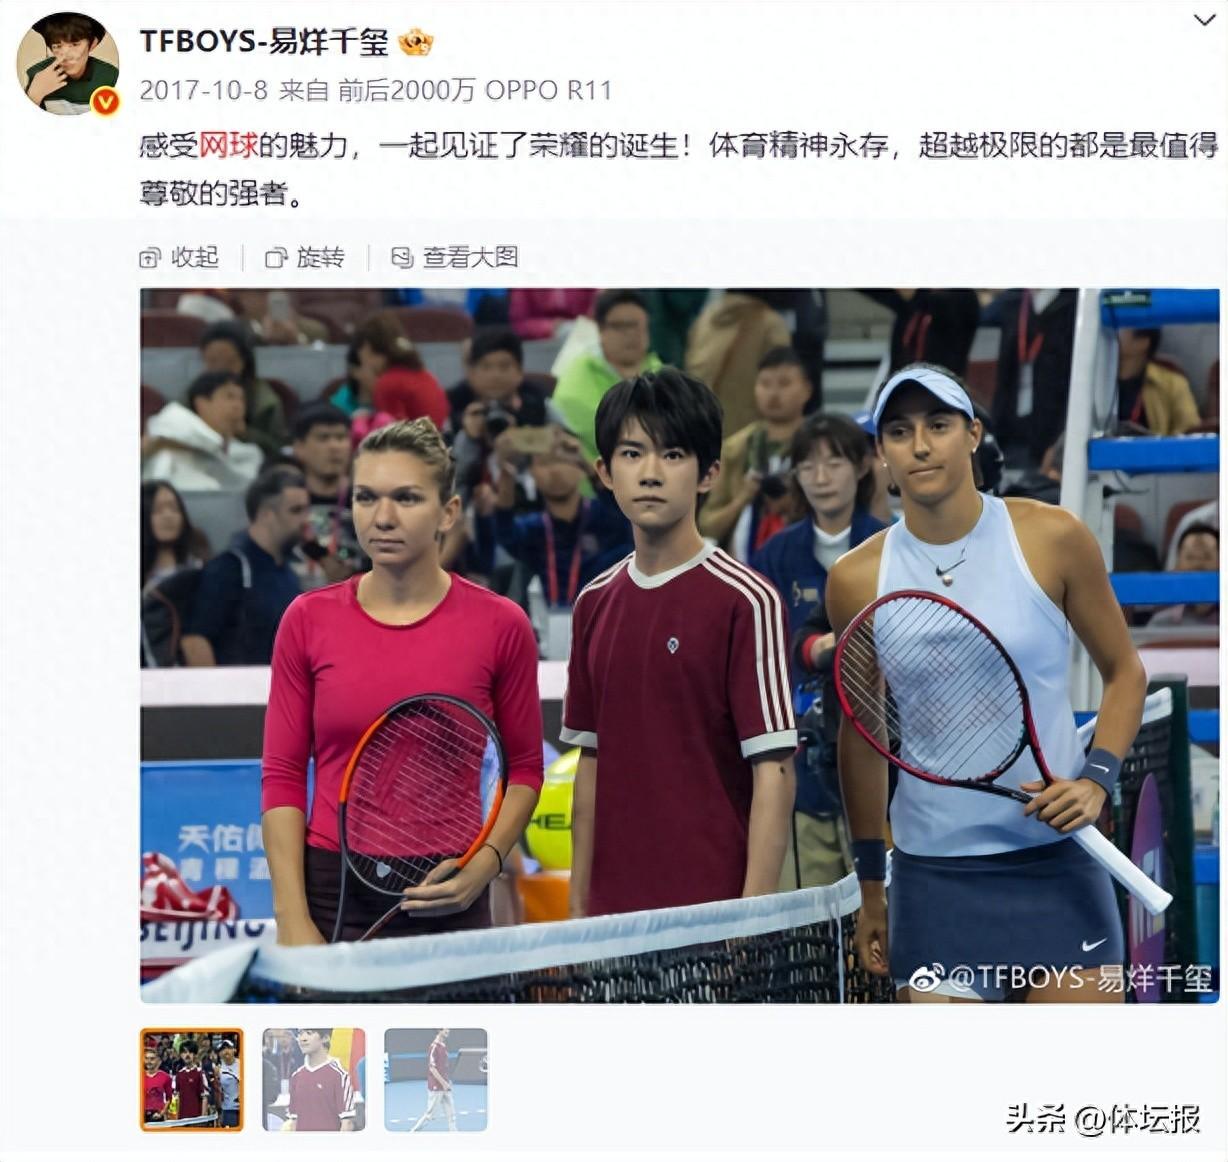Click the 2017-10-8 post date
This screenshot has height=1162, width=1228.
203,90
